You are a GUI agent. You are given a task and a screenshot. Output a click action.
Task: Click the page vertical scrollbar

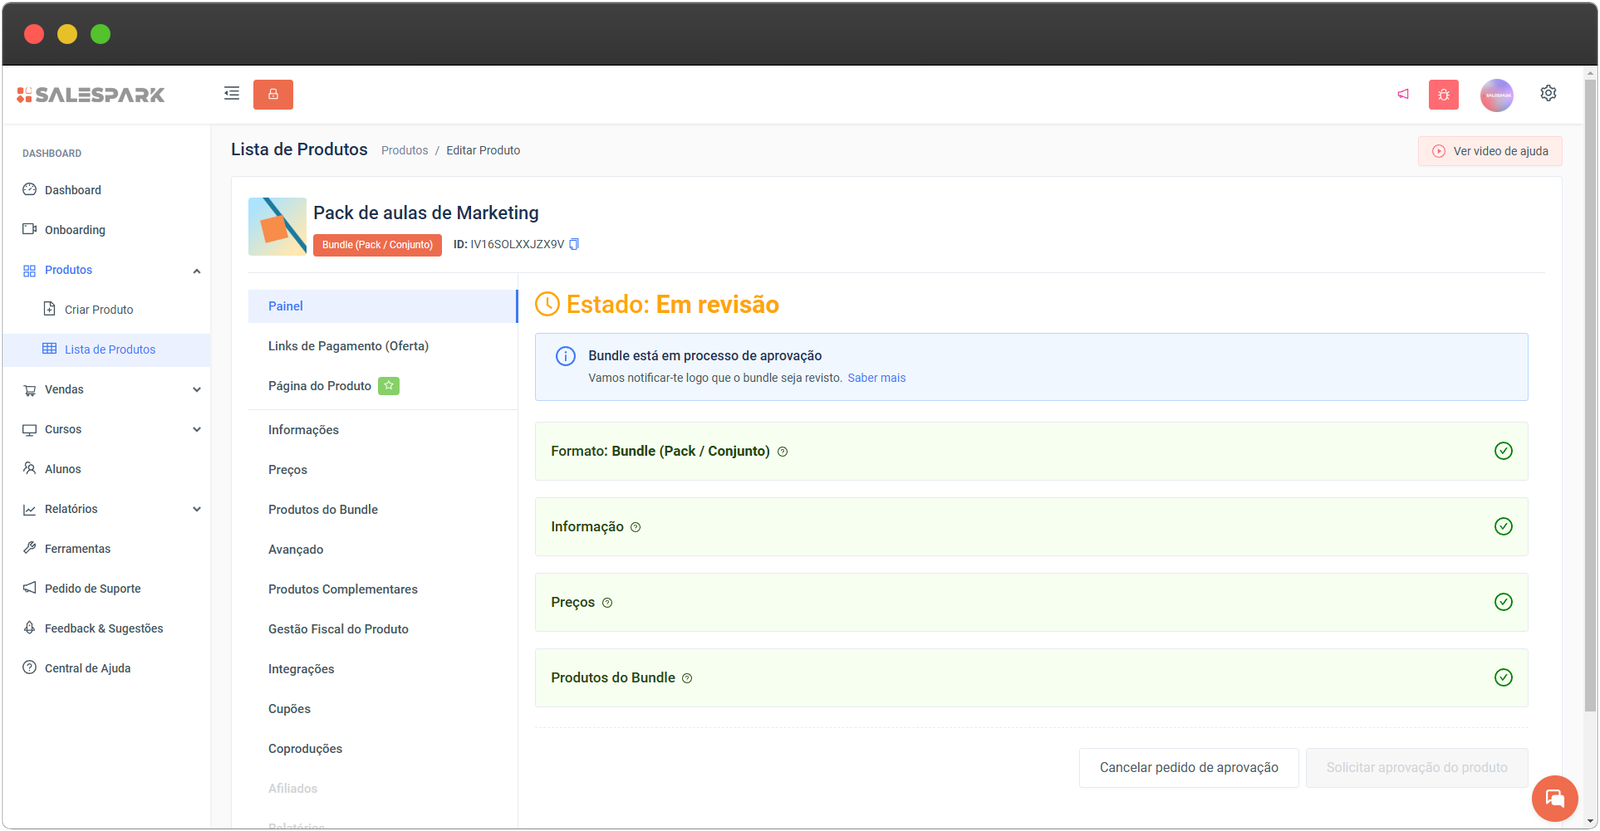pyautogui.click(x=1590, y=400)
